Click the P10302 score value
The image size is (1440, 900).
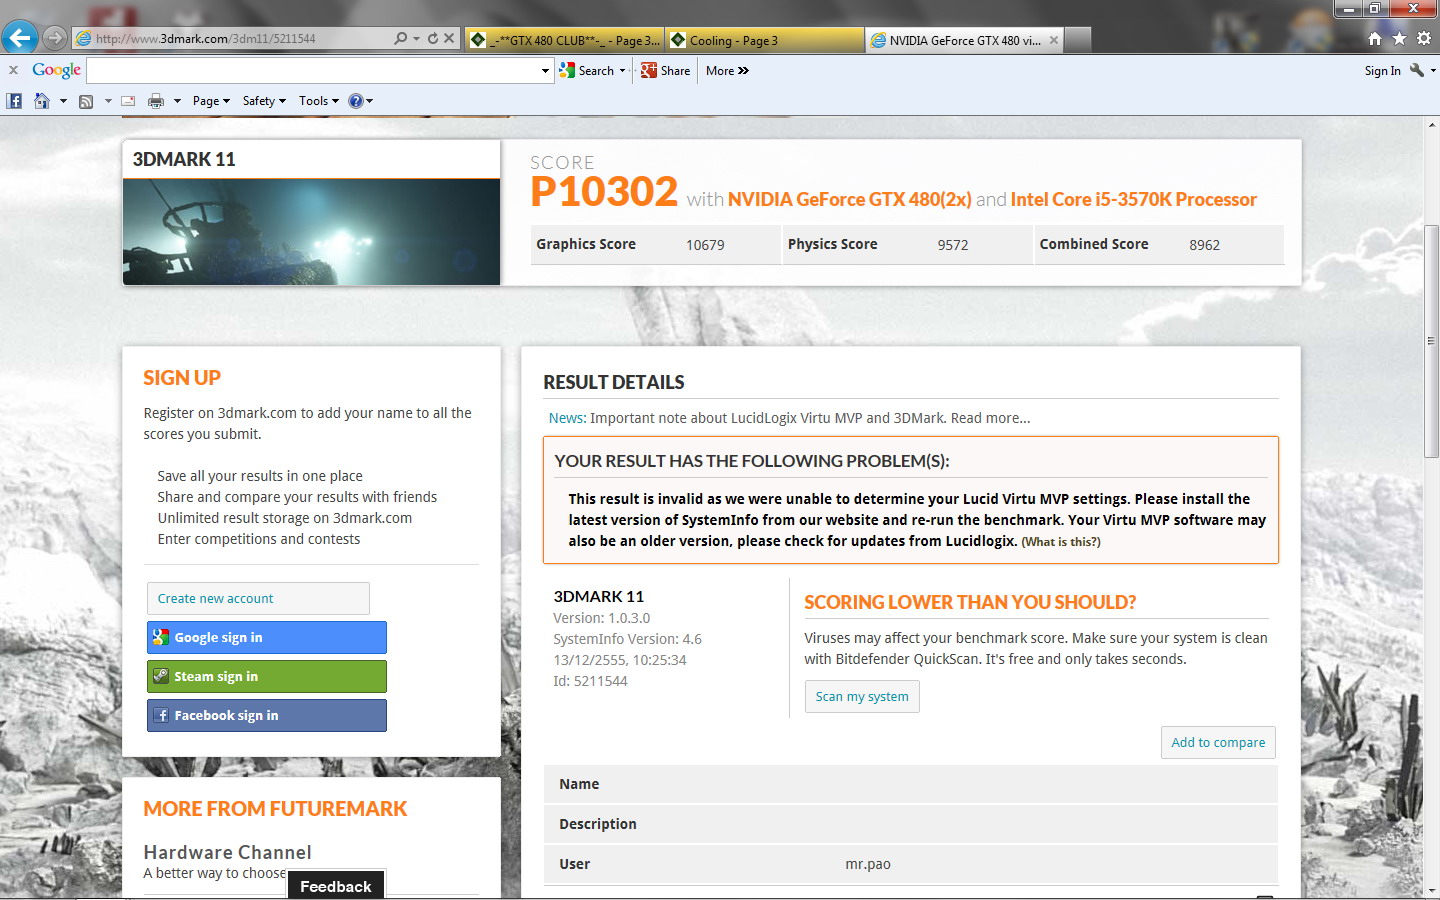pos(604,191)
